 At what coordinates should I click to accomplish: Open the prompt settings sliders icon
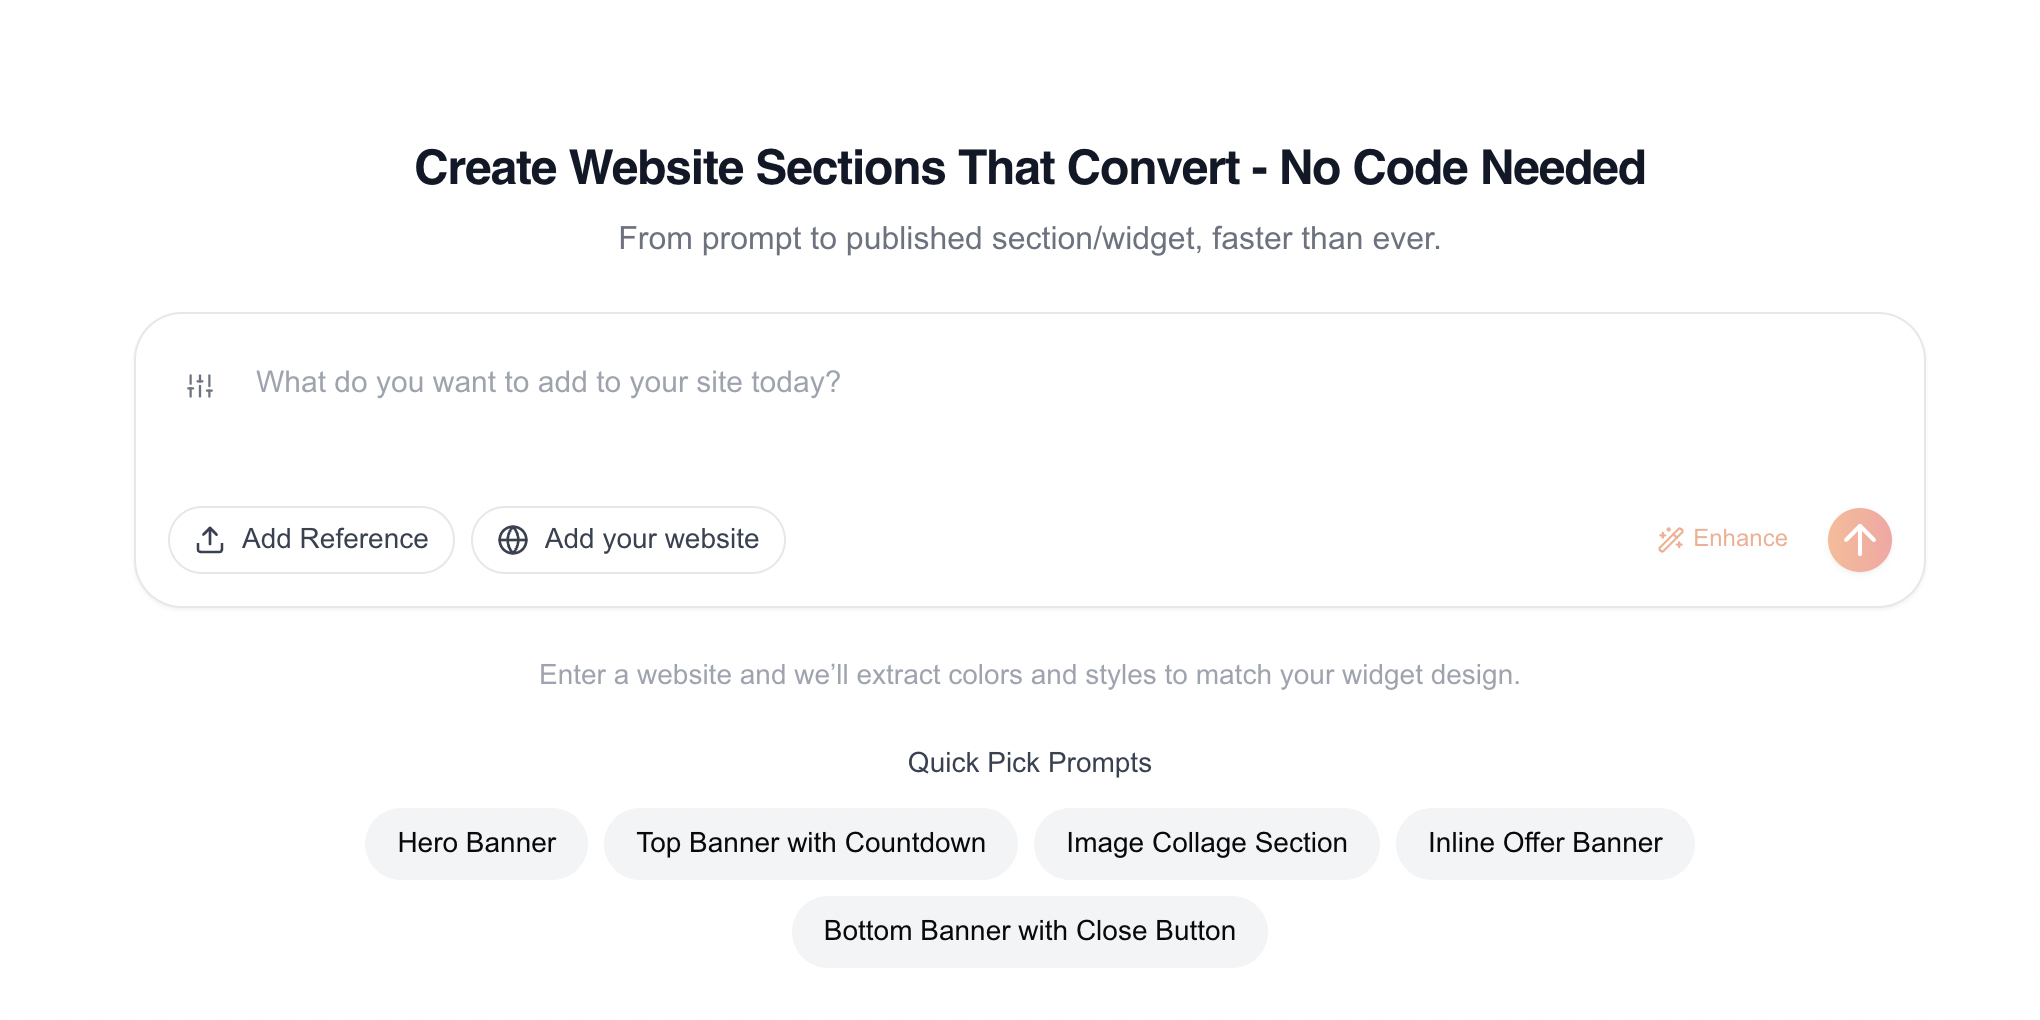[200, 385]
